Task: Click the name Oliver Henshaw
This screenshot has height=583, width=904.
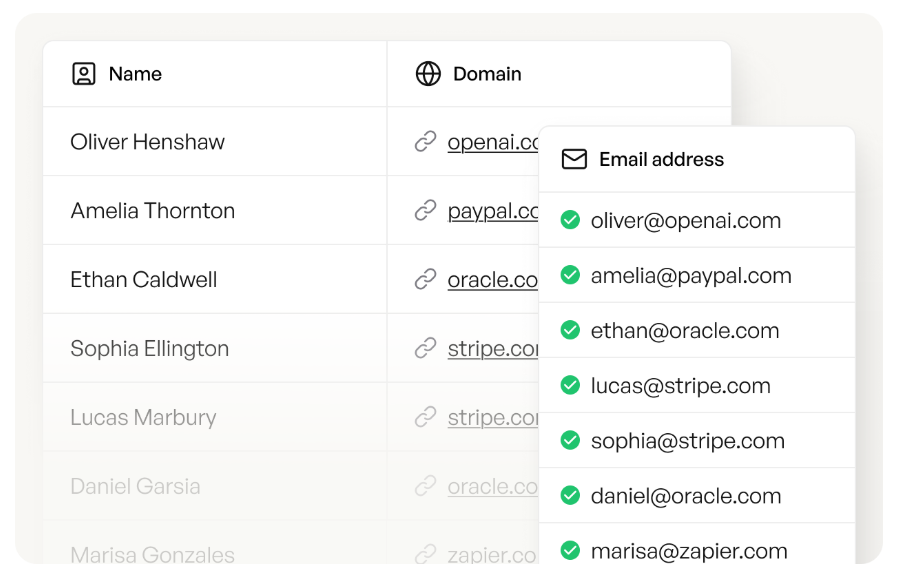Action: tap(147, 142)
